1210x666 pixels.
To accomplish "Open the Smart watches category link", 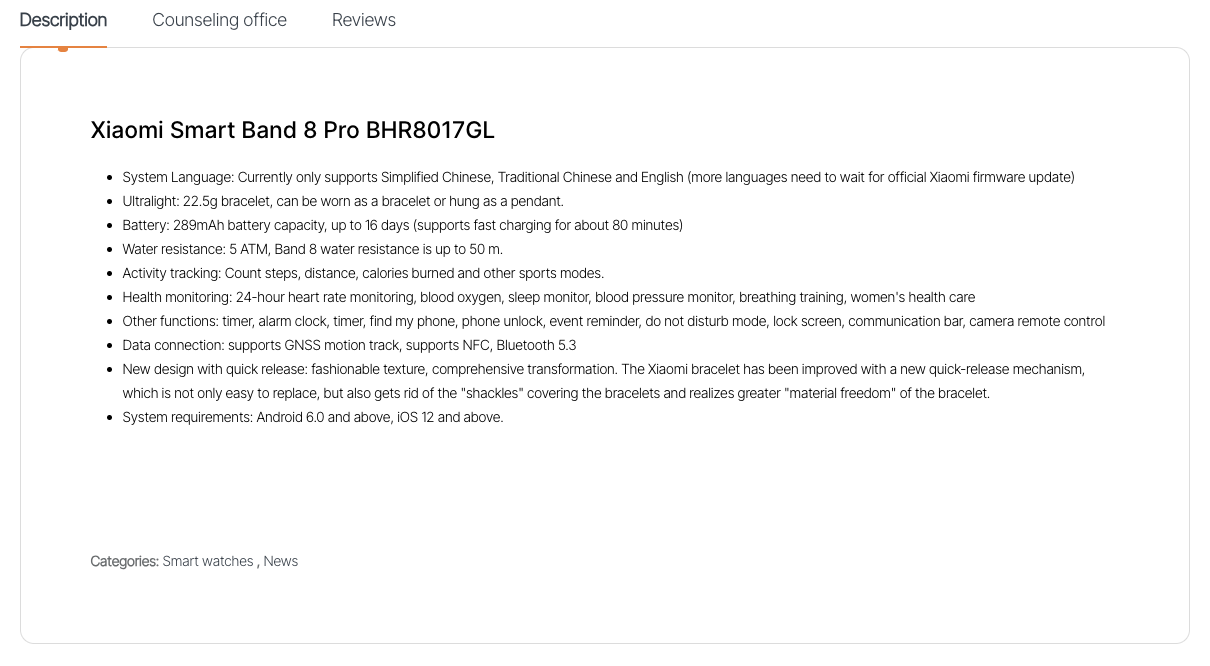I will pyautogui.click(x=208, y=561).
